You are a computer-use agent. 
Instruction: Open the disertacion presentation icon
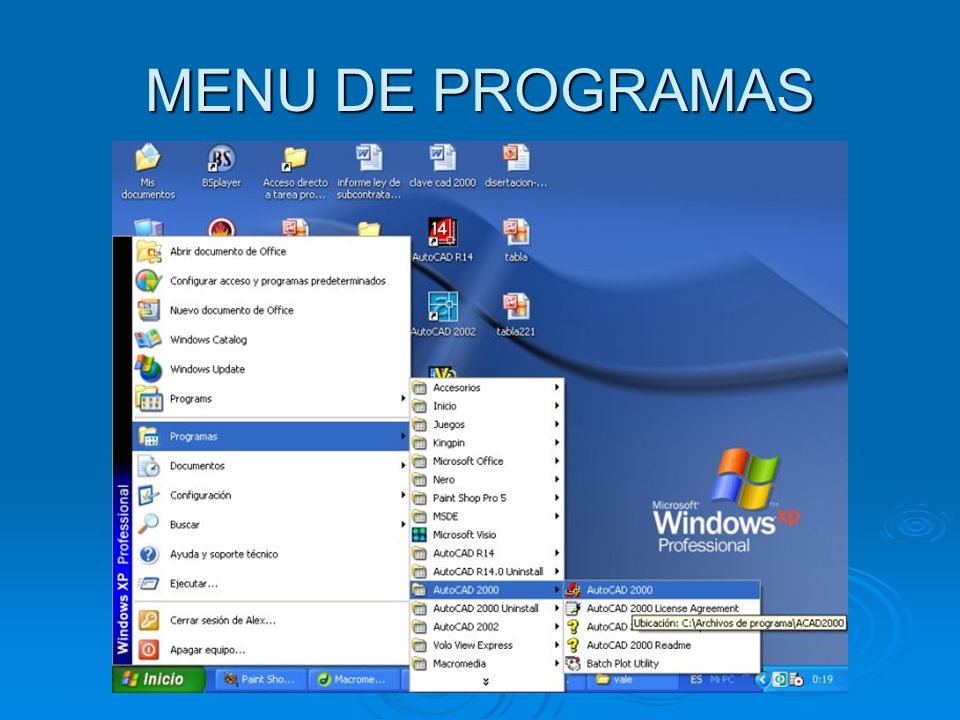(516, 167)
